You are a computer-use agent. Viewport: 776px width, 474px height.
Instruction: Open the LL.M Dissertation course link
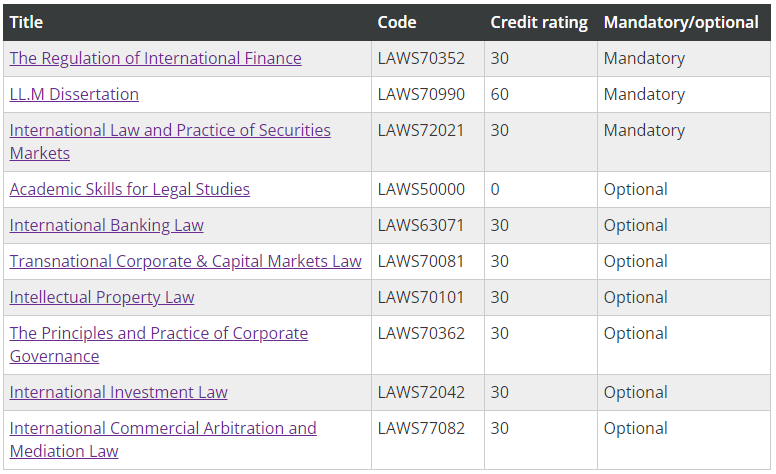click(x=74, y=94)
